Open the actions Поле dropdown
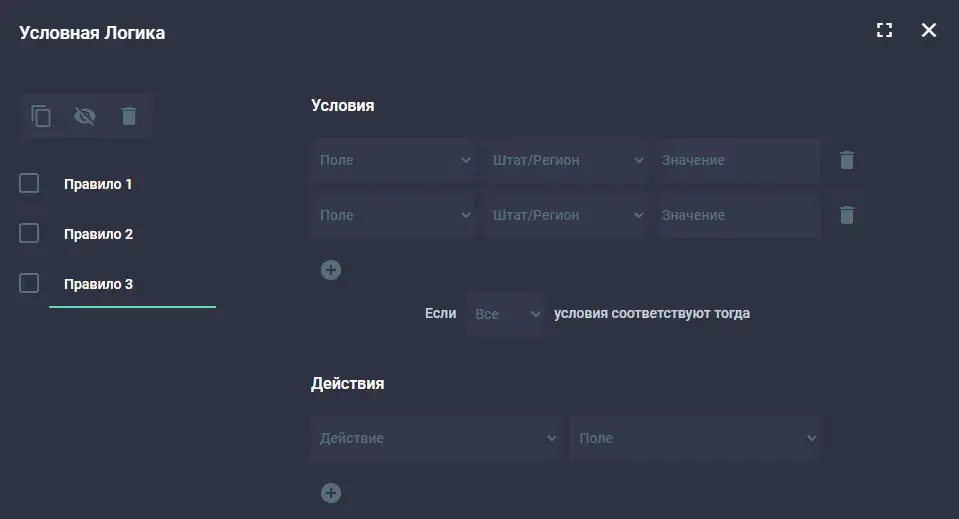 [695, 438]
